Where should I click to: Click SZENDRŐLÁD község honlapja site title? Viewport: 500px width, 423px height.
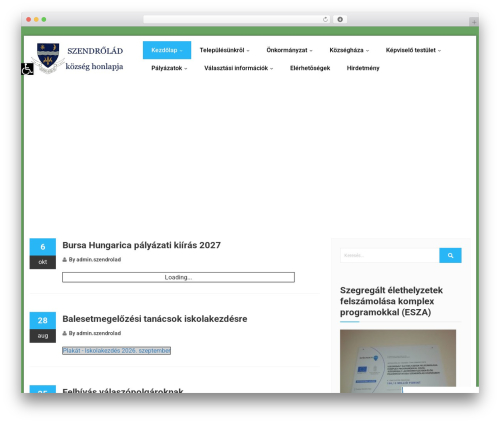point(95,59)
